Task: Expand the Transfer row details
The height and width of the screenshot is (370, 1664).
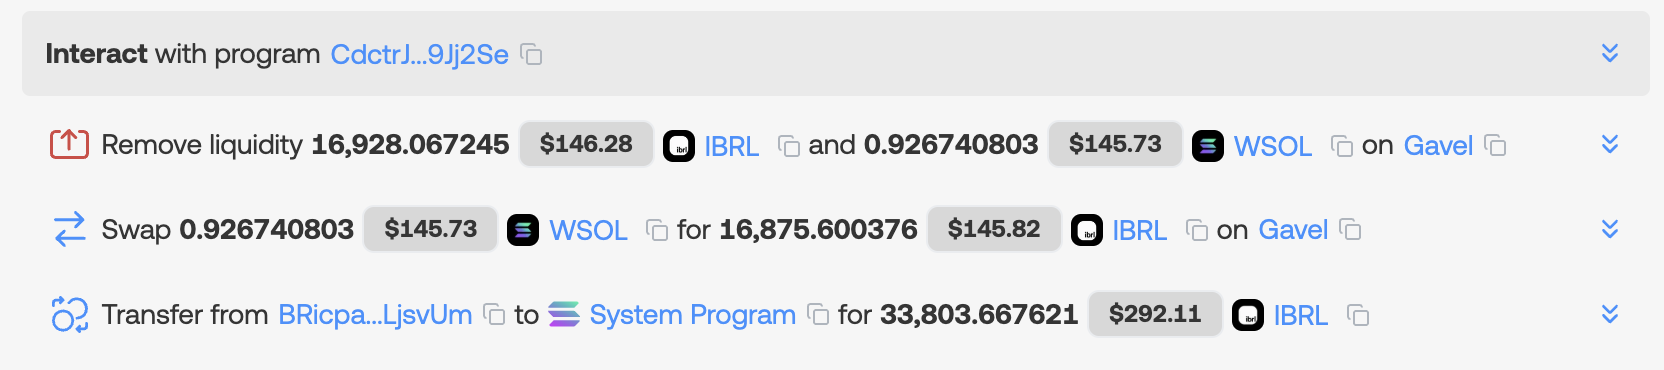Action: (x=1610, y=314)
